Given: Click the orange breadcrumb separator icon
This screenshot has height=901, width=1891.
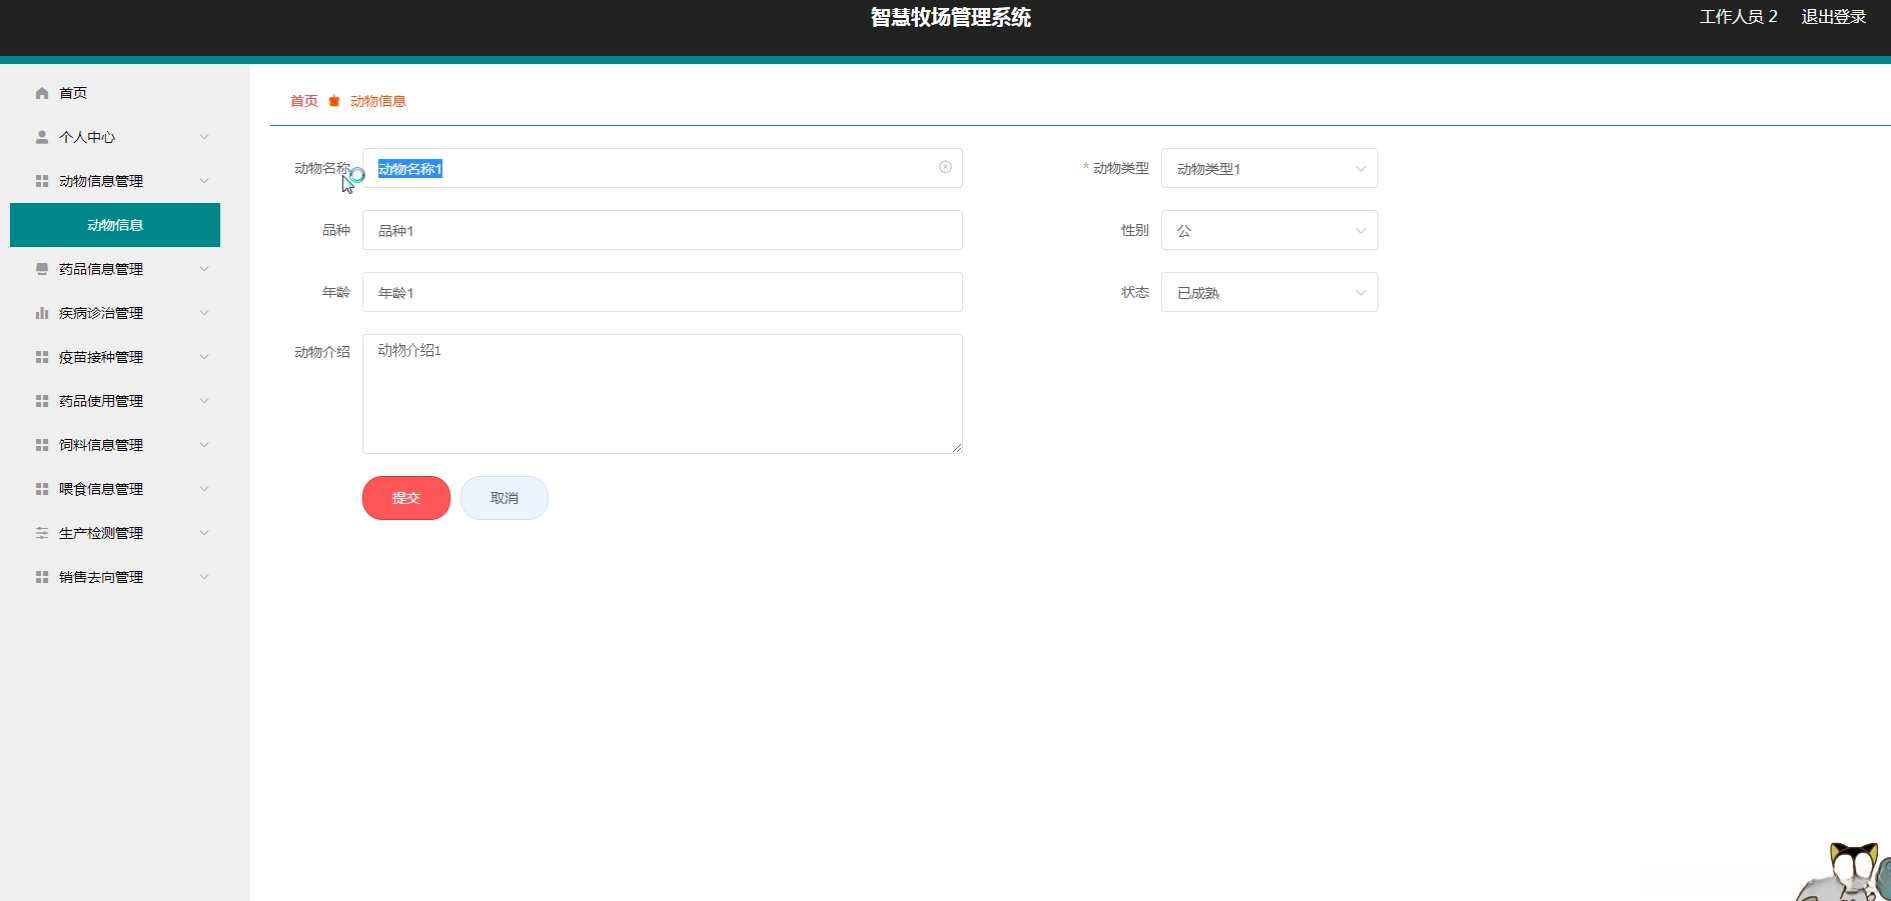Looking at the screenshot, I should pos(334,101).
